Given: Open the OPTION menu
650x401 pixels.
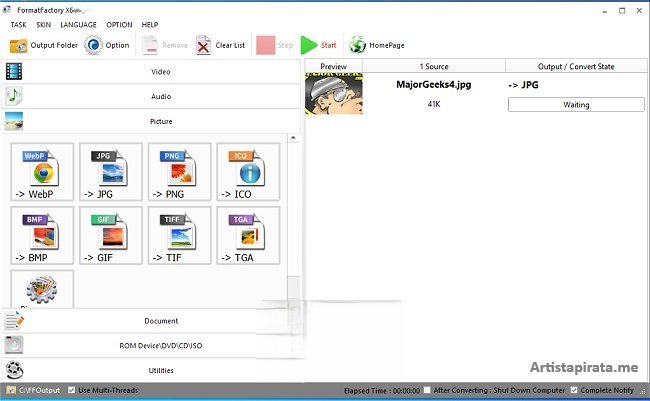Looking at the screenshot, I should point(119,25).
